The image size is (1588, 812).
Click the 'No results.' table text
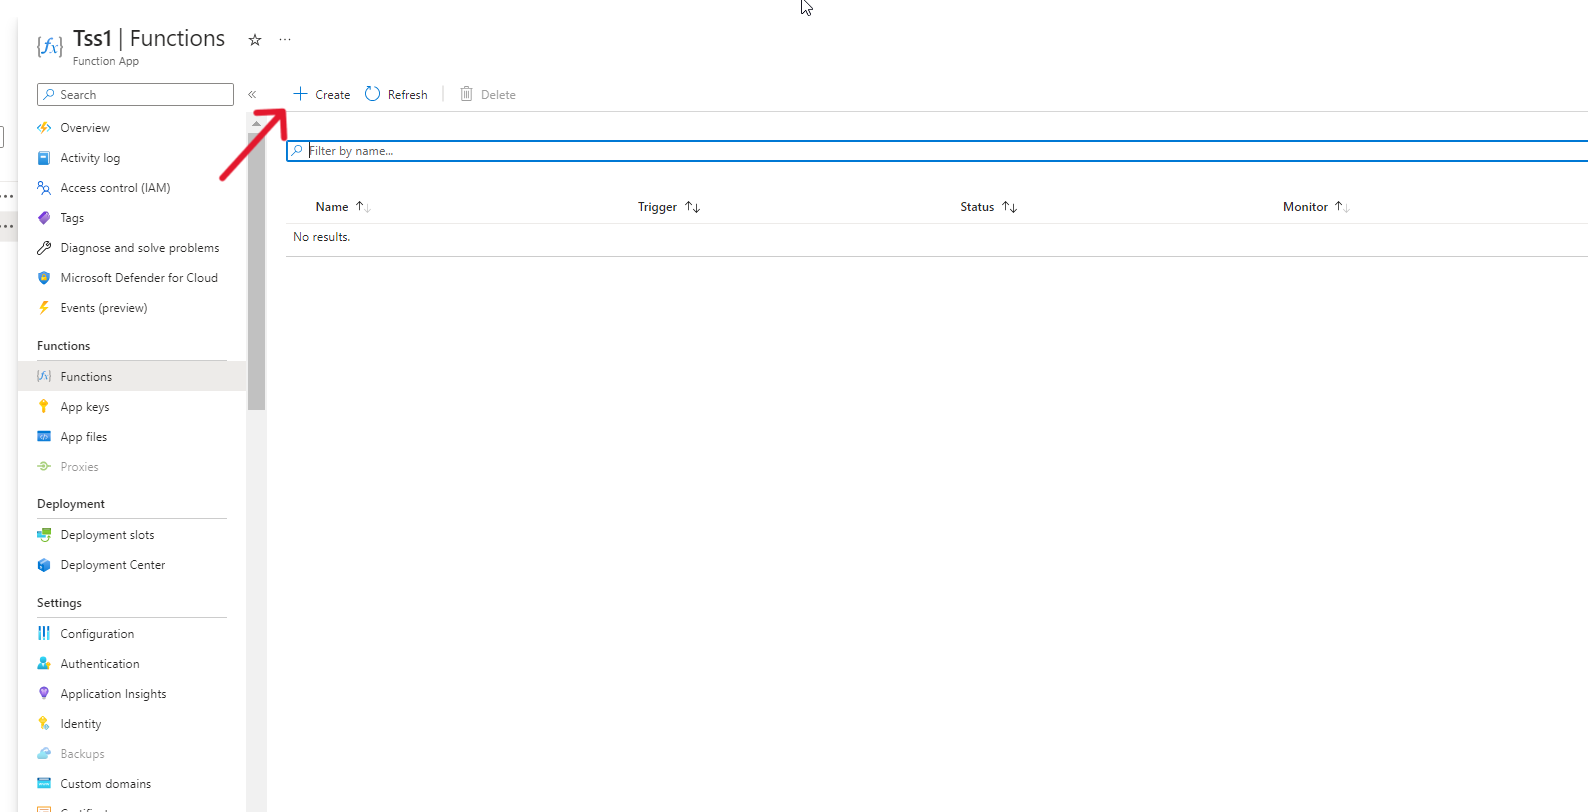(x=322, y=237)
